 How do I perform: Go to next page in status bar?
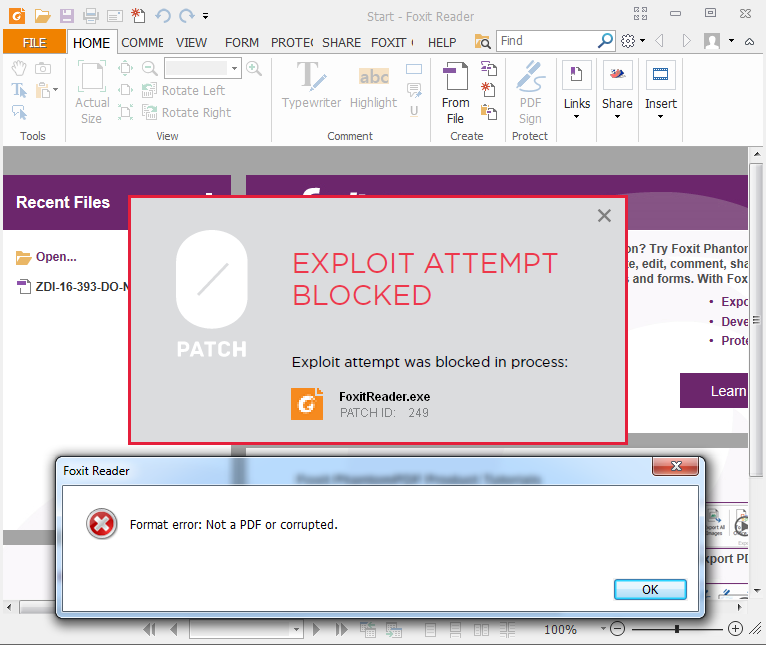click(x=317, y=629)
